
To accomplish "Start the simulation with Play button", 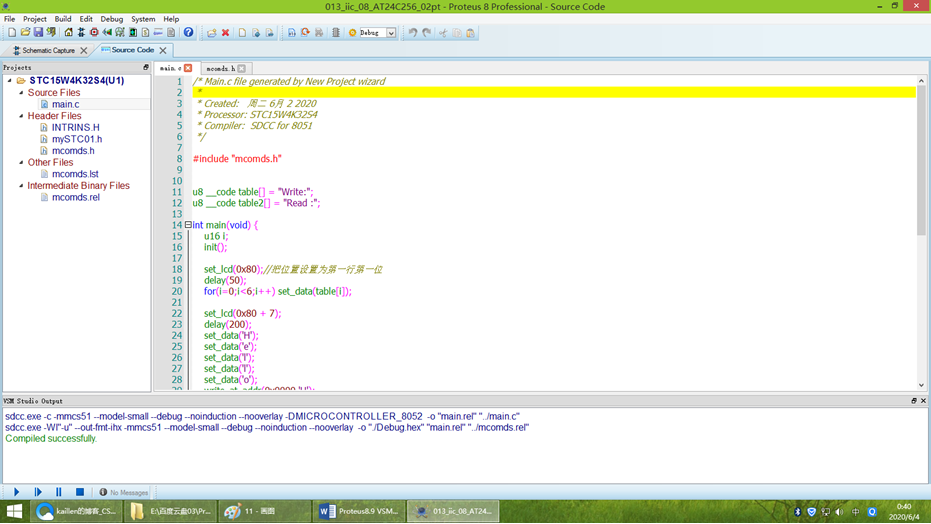I will 17,492.
